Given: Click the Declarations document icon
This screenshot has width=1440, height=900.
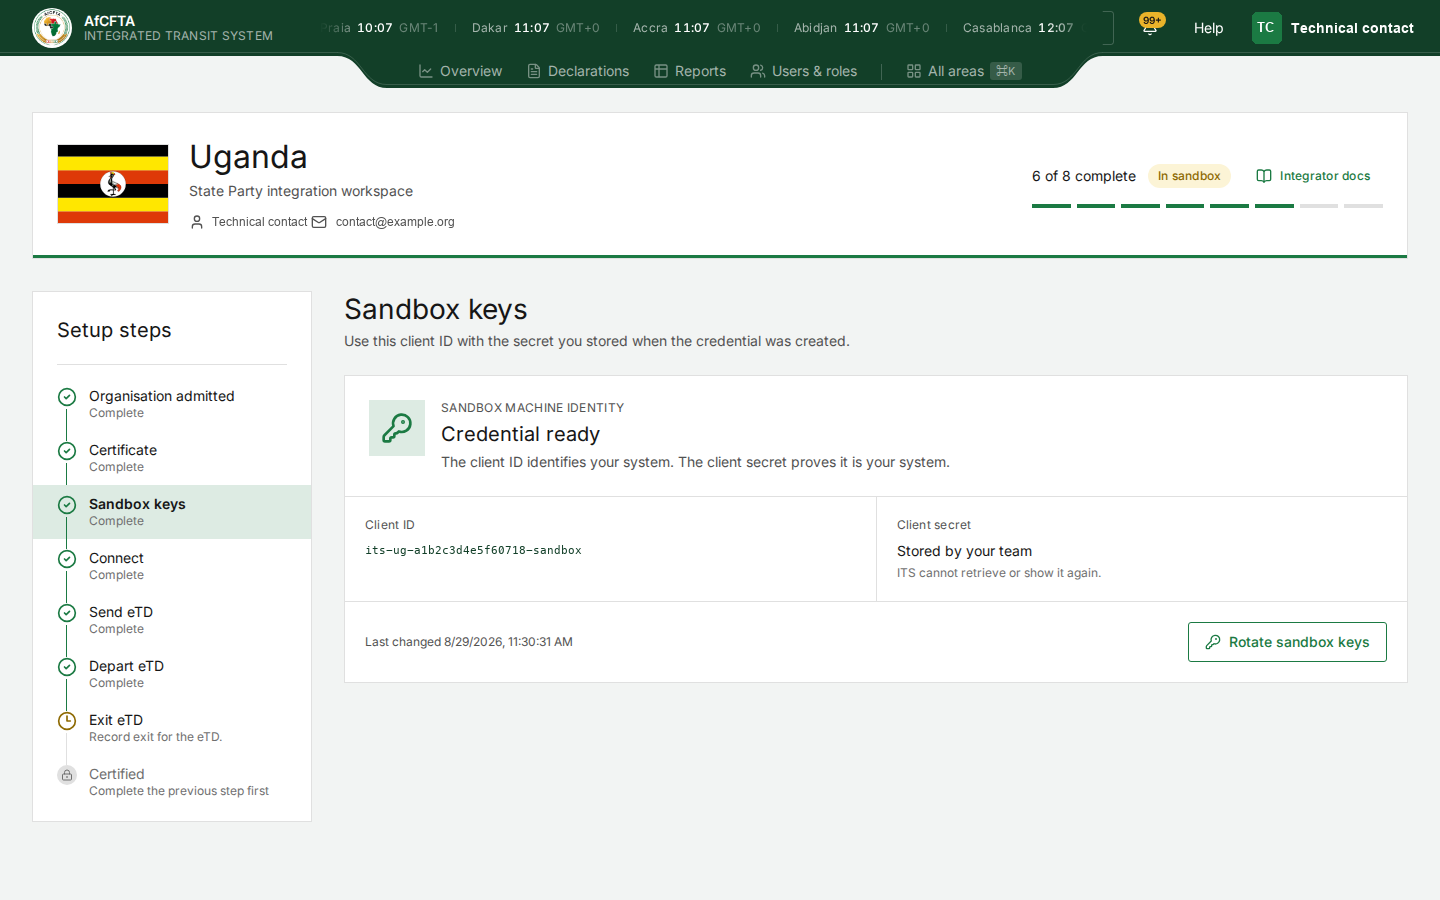Looking at the screenshot, I should [534, 71].
